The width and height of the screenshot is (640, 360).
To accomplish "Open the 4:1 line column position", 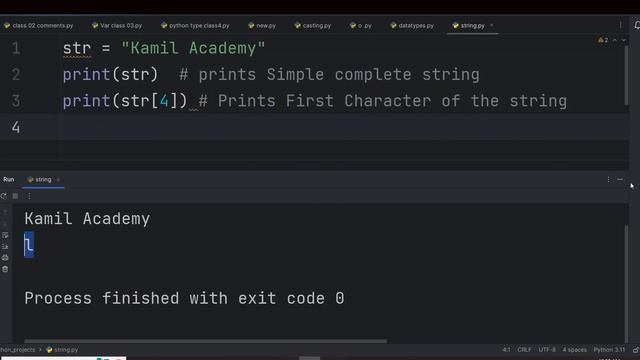I will pyautogui.click(x=506, y=350).
